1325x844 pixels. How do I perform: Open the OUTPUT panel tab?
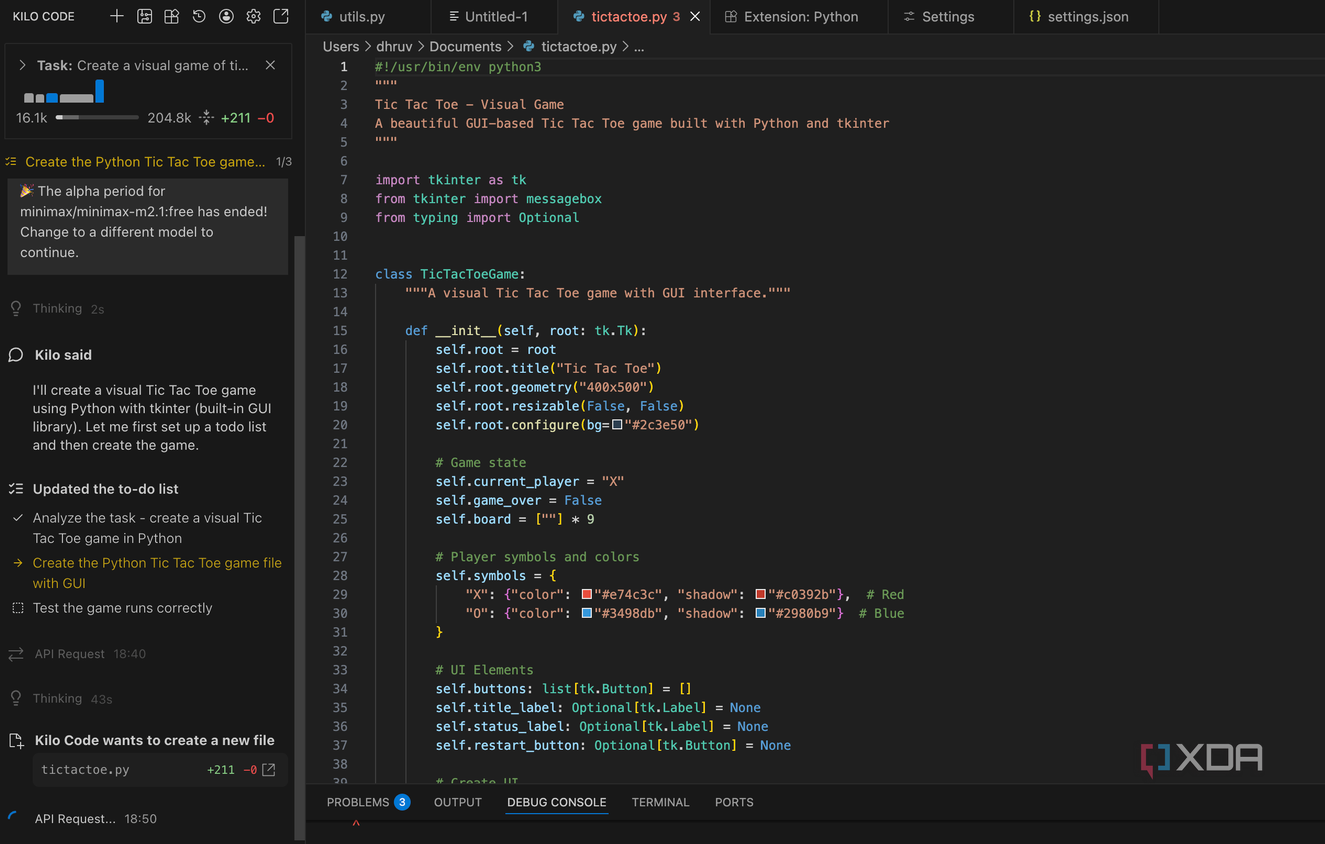click(458, 802)
